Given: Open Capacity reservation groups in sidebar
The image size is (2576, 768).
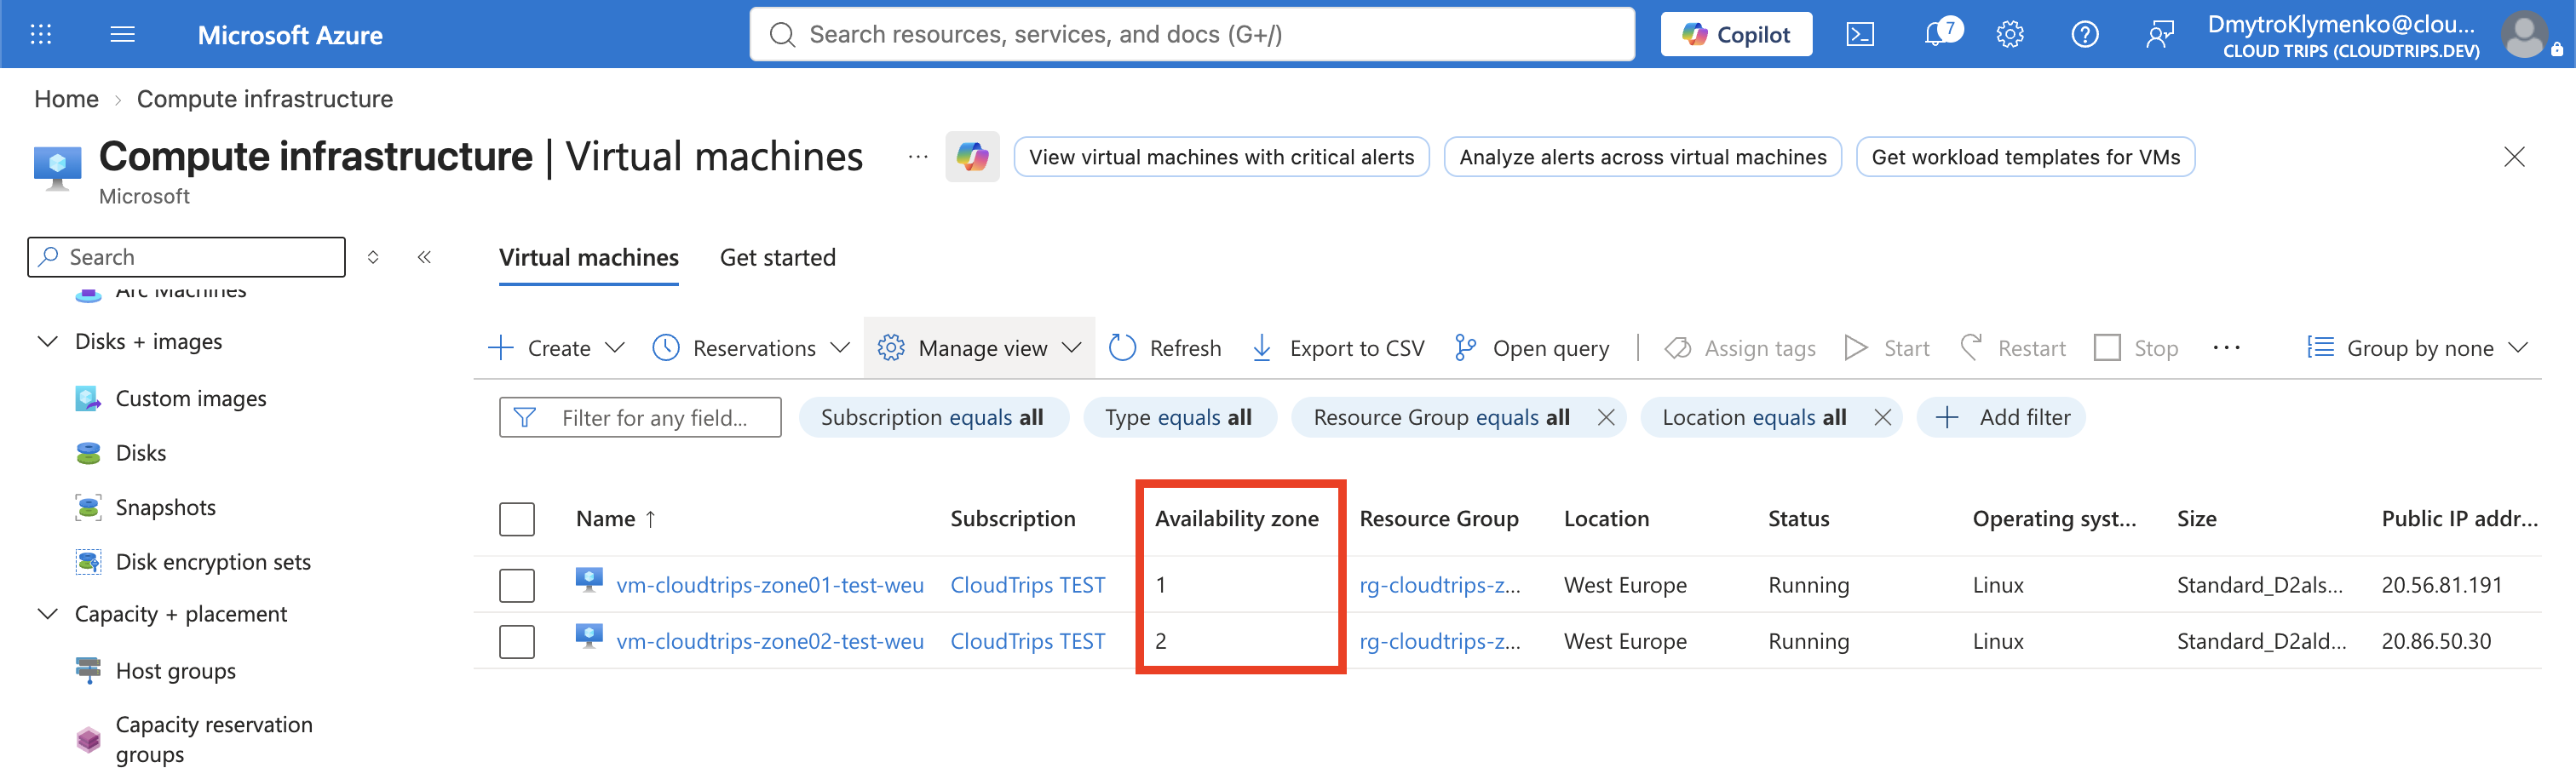Looking at the screenshot, I should coord(214,739).
